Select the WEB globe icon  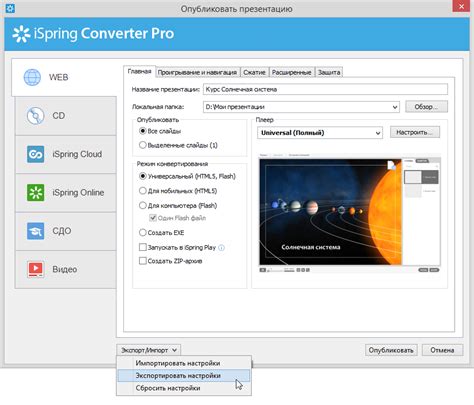(32, 77)
